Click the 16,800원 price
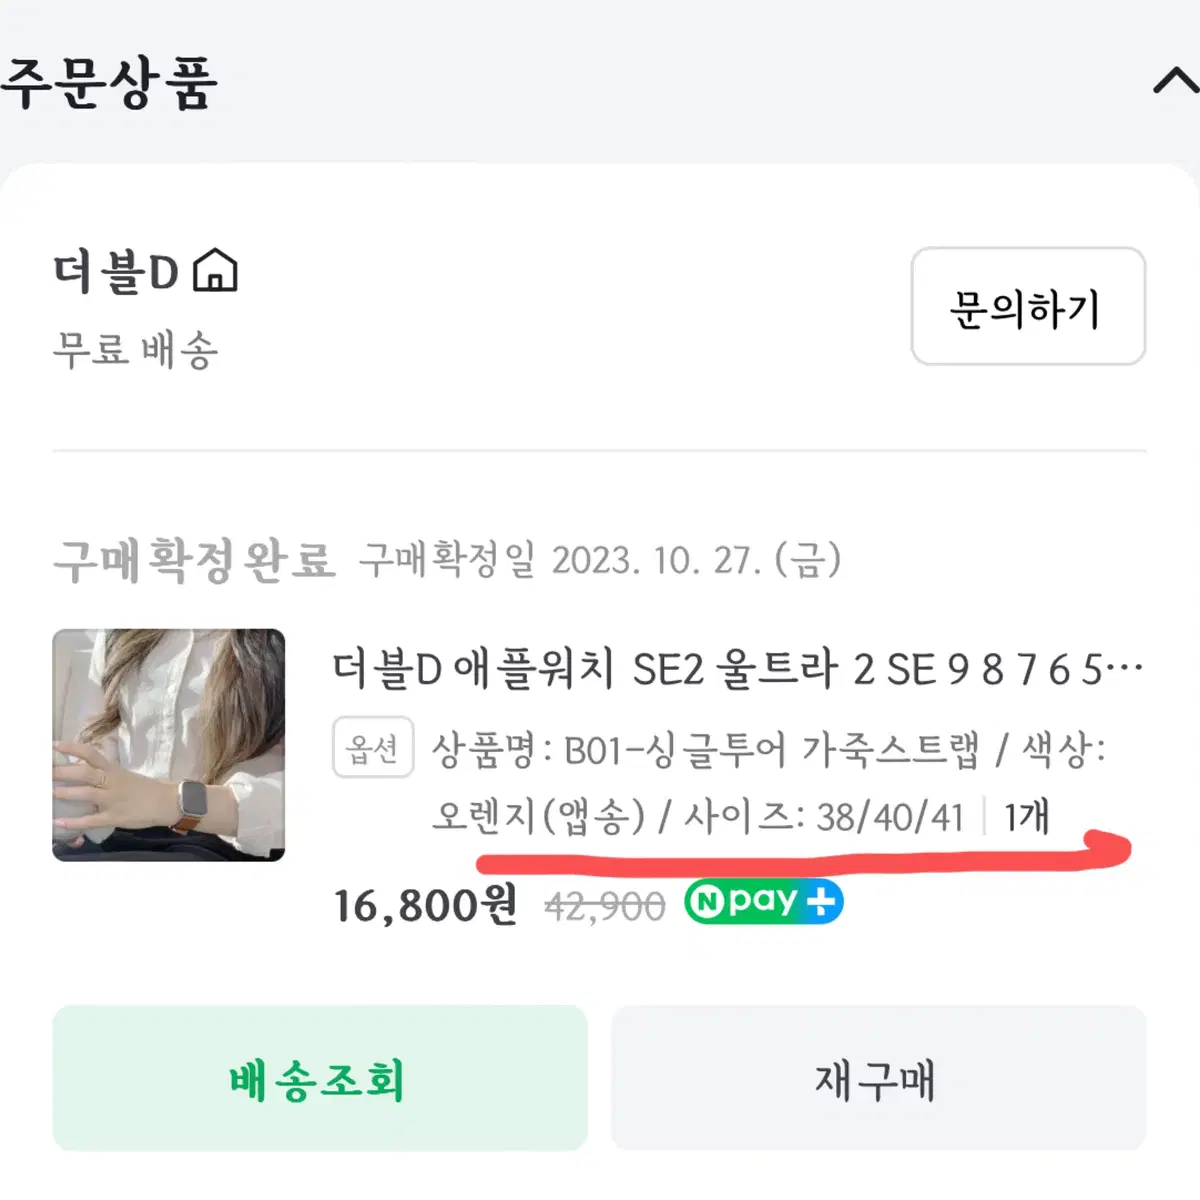The image size is (1200, 1200). click(425, 905)
